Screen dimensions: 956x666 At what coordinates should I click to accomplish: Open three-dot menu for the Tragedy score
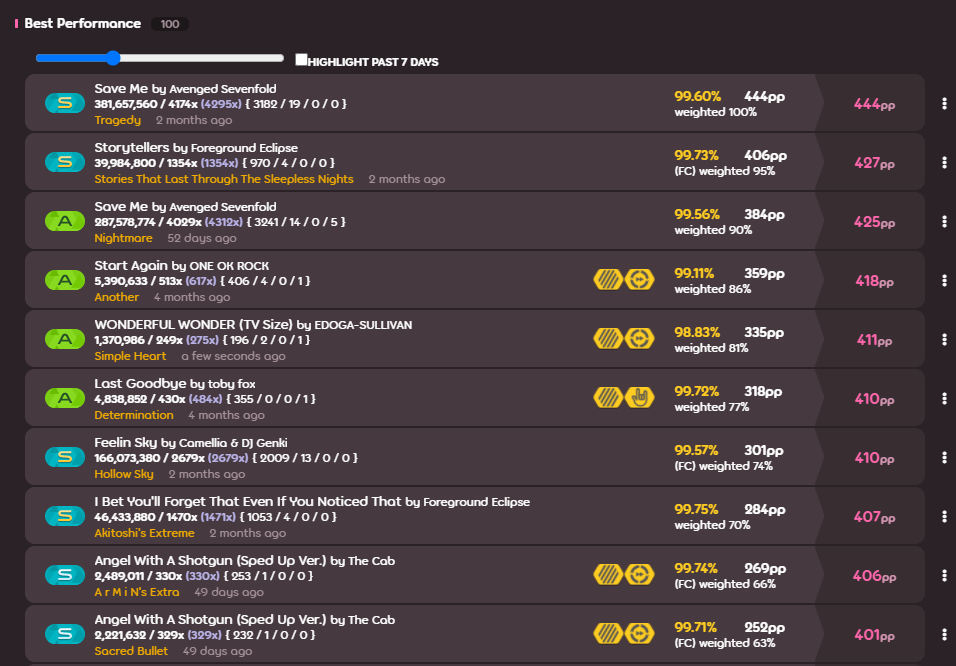click(x=944, y=103)
